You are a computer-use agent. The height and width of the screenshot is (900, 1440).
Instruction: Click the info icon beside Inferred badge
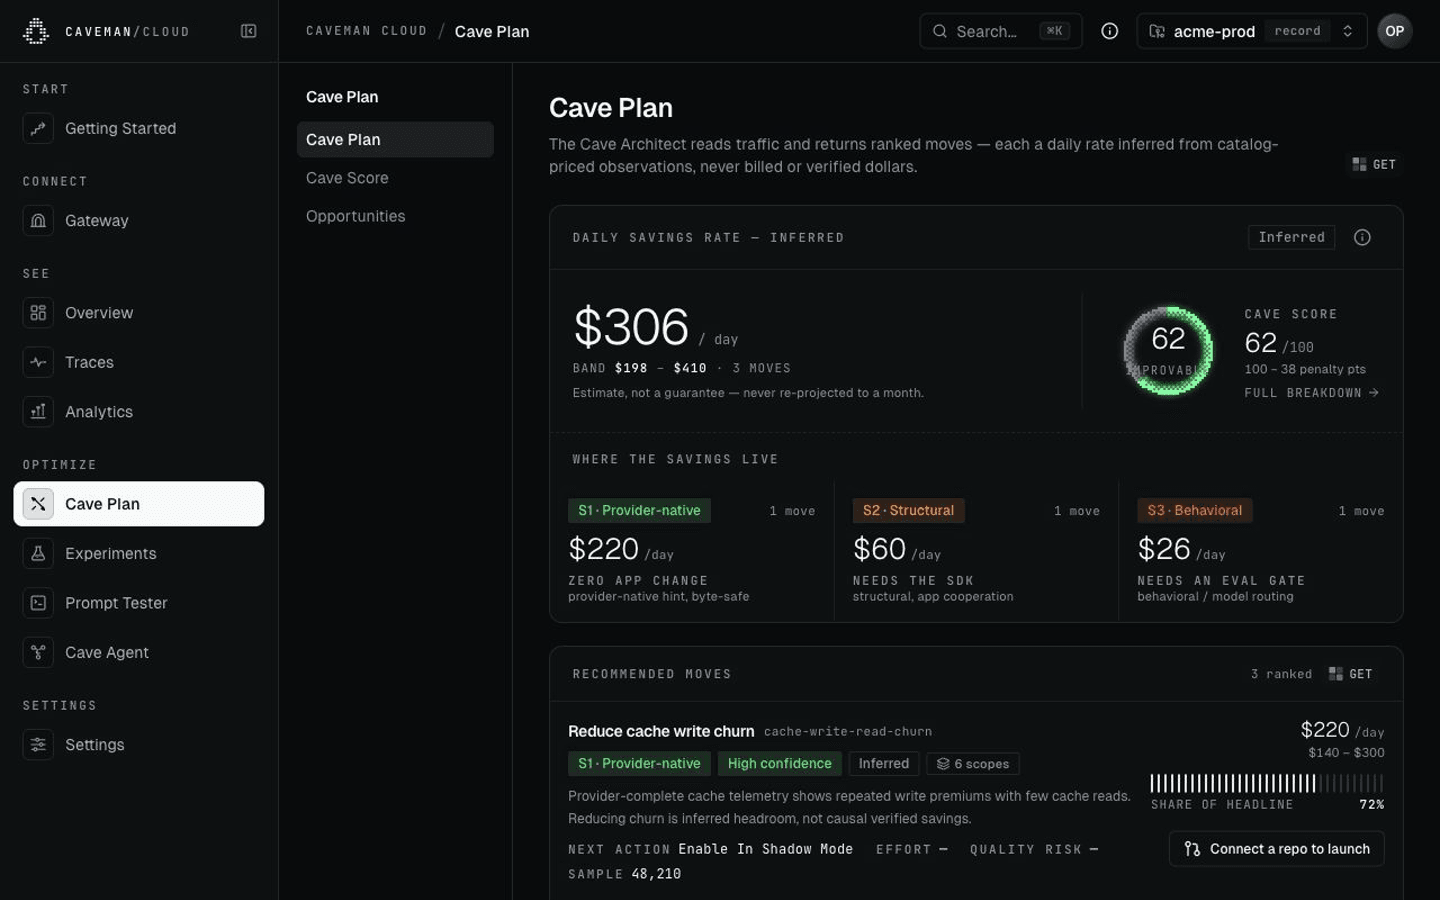click(1362, 237)
